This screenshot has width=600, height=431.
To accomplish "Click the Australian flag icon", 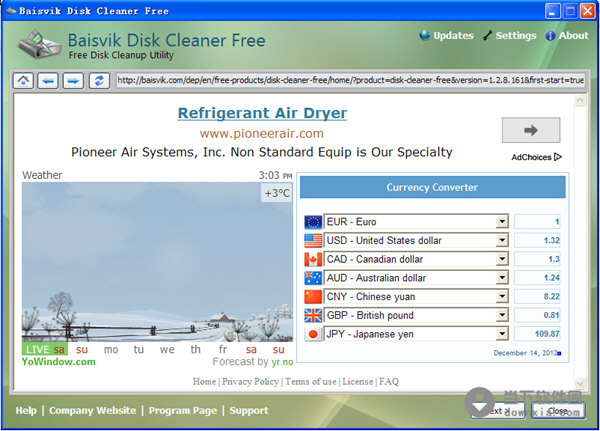I will [313, 278].
